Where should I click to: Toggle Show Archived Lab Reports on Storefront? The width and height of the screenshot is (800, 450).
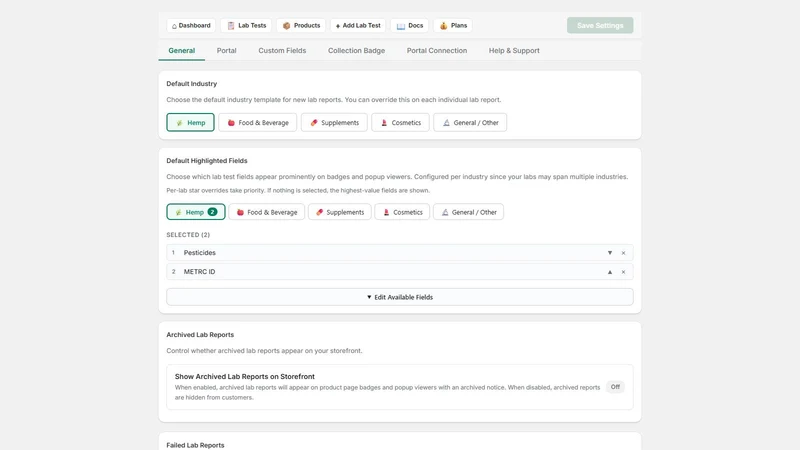(x=615, y=387)
